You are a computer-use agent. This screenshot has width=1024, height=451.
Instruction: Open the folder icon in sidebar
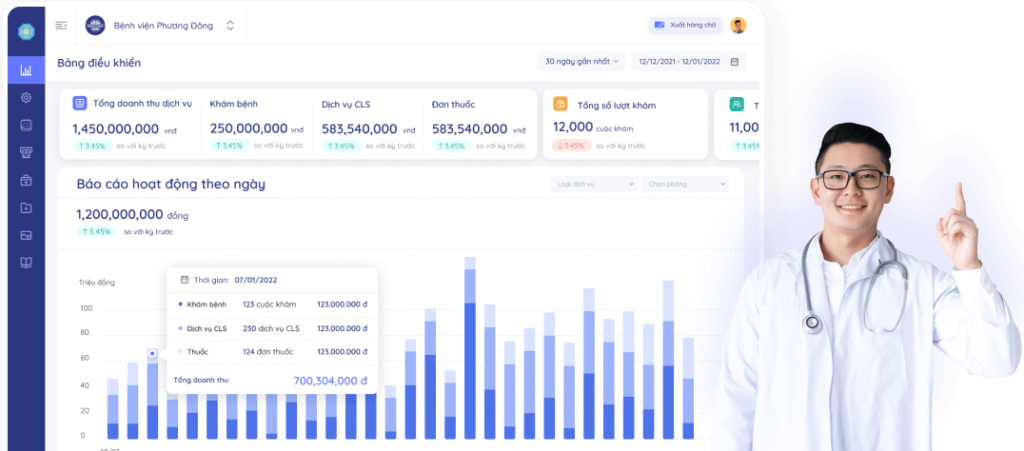(26, 208)
